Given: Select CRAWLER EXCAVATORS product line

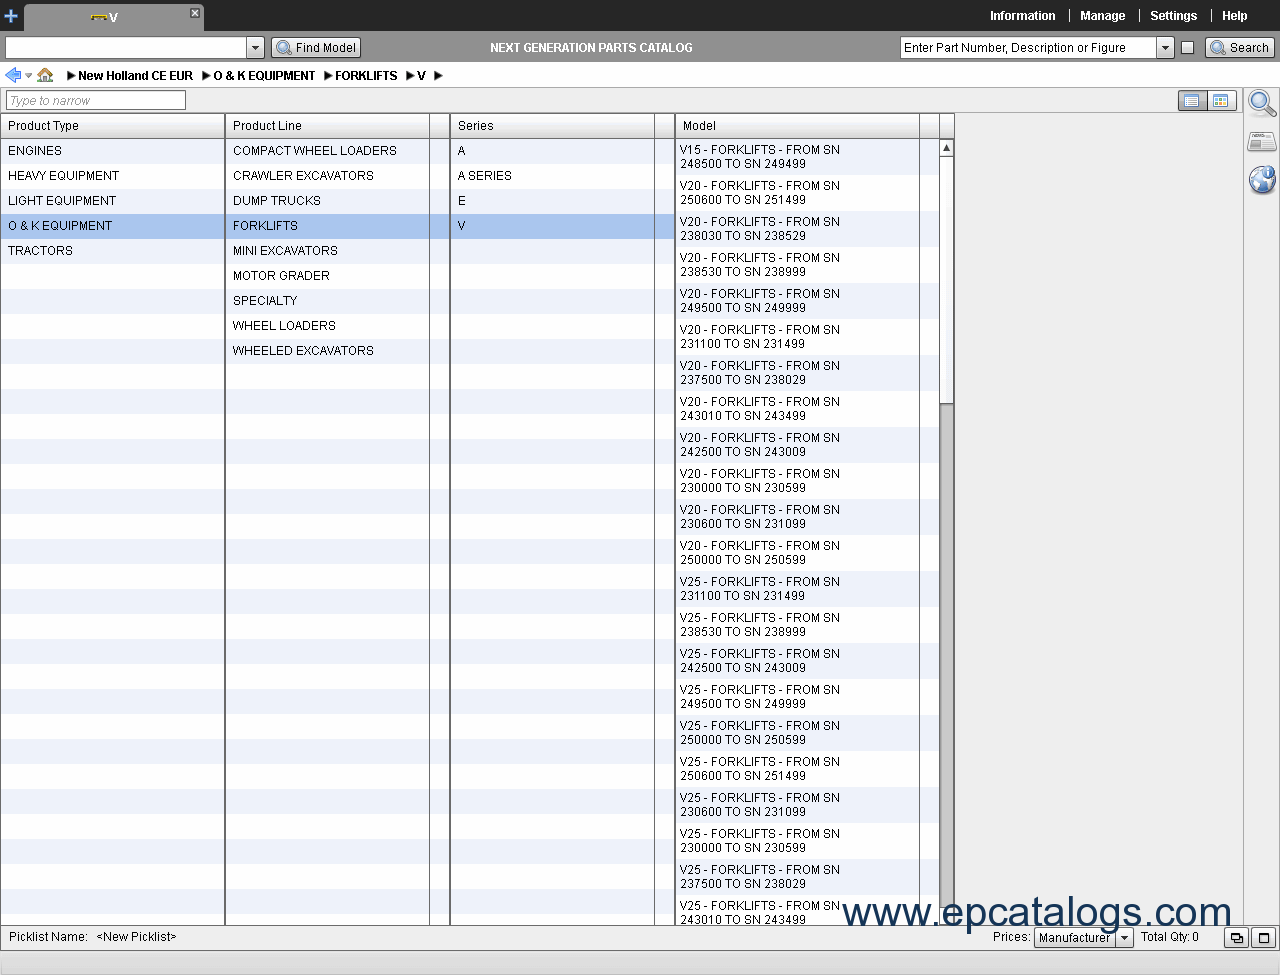Looking at the screenshot, I should [x=328, y=176].
